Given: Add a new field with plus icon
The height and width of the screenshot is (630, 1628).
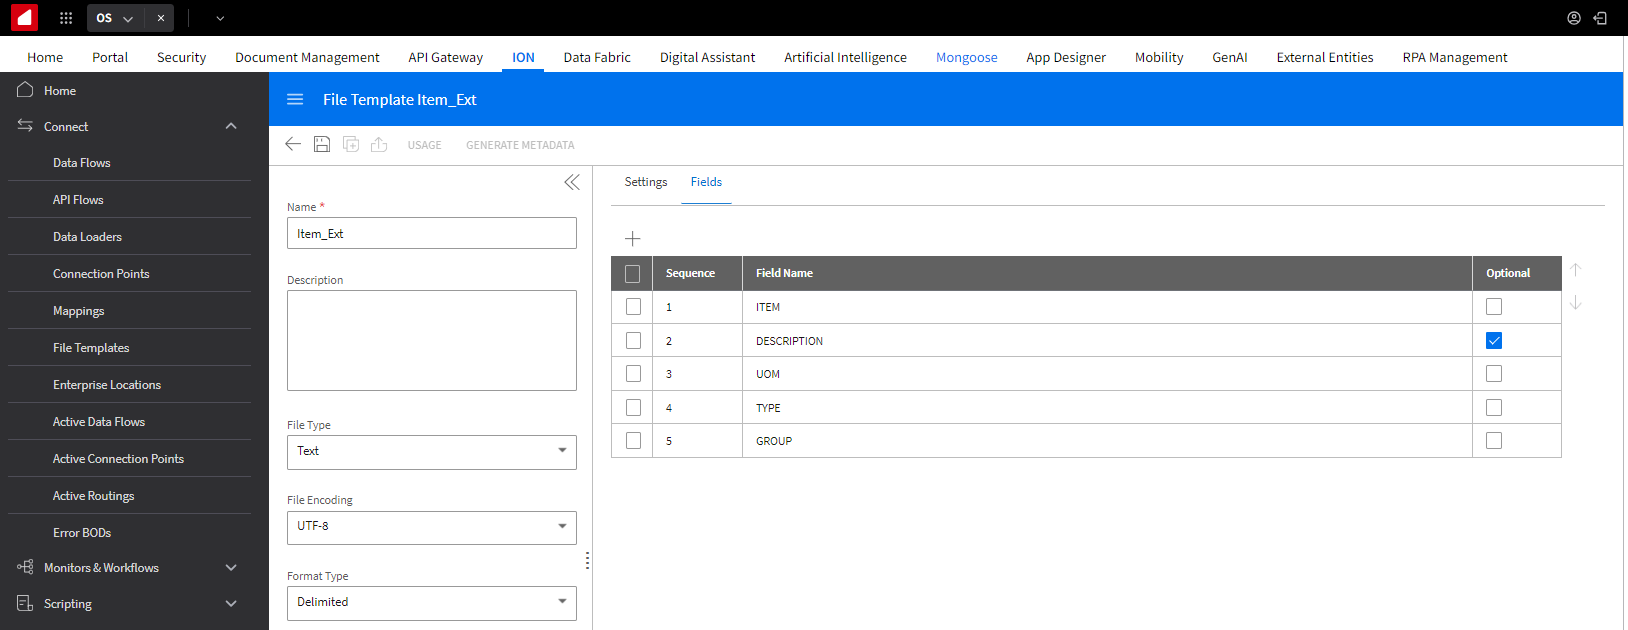Looking at the screenshot, I should (x=632, y=239).
